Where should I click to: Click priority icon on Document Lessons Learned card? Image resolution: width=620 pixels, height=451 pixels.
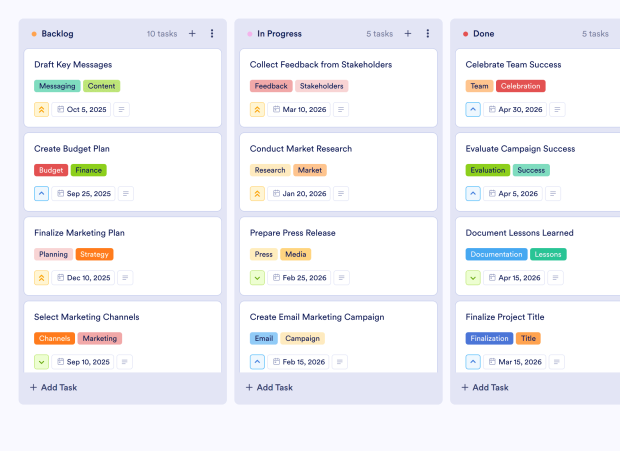[473, 278]
